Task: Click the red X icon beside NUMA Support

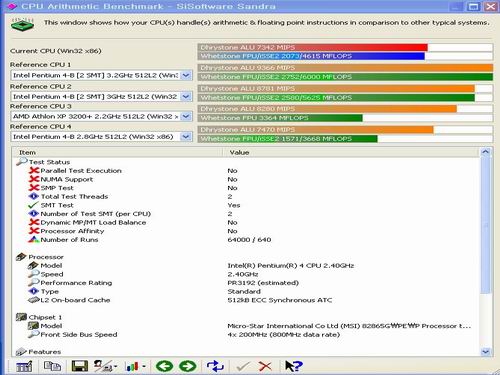Action: coord(34,179)
